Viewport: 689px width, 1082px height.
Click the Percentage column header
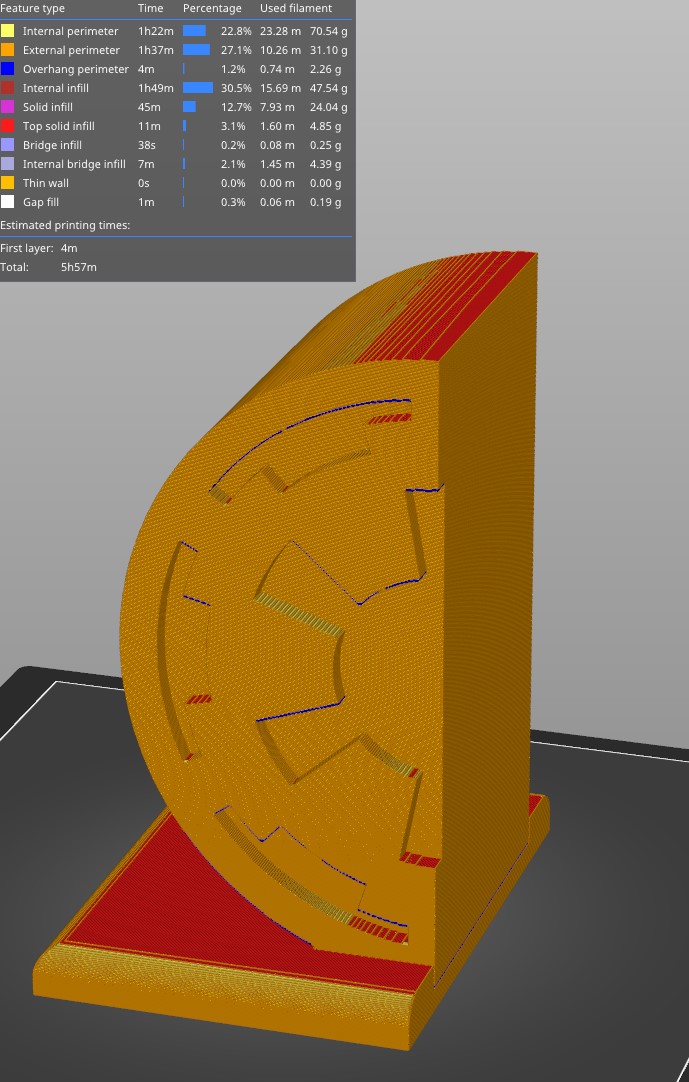(212, 8)
